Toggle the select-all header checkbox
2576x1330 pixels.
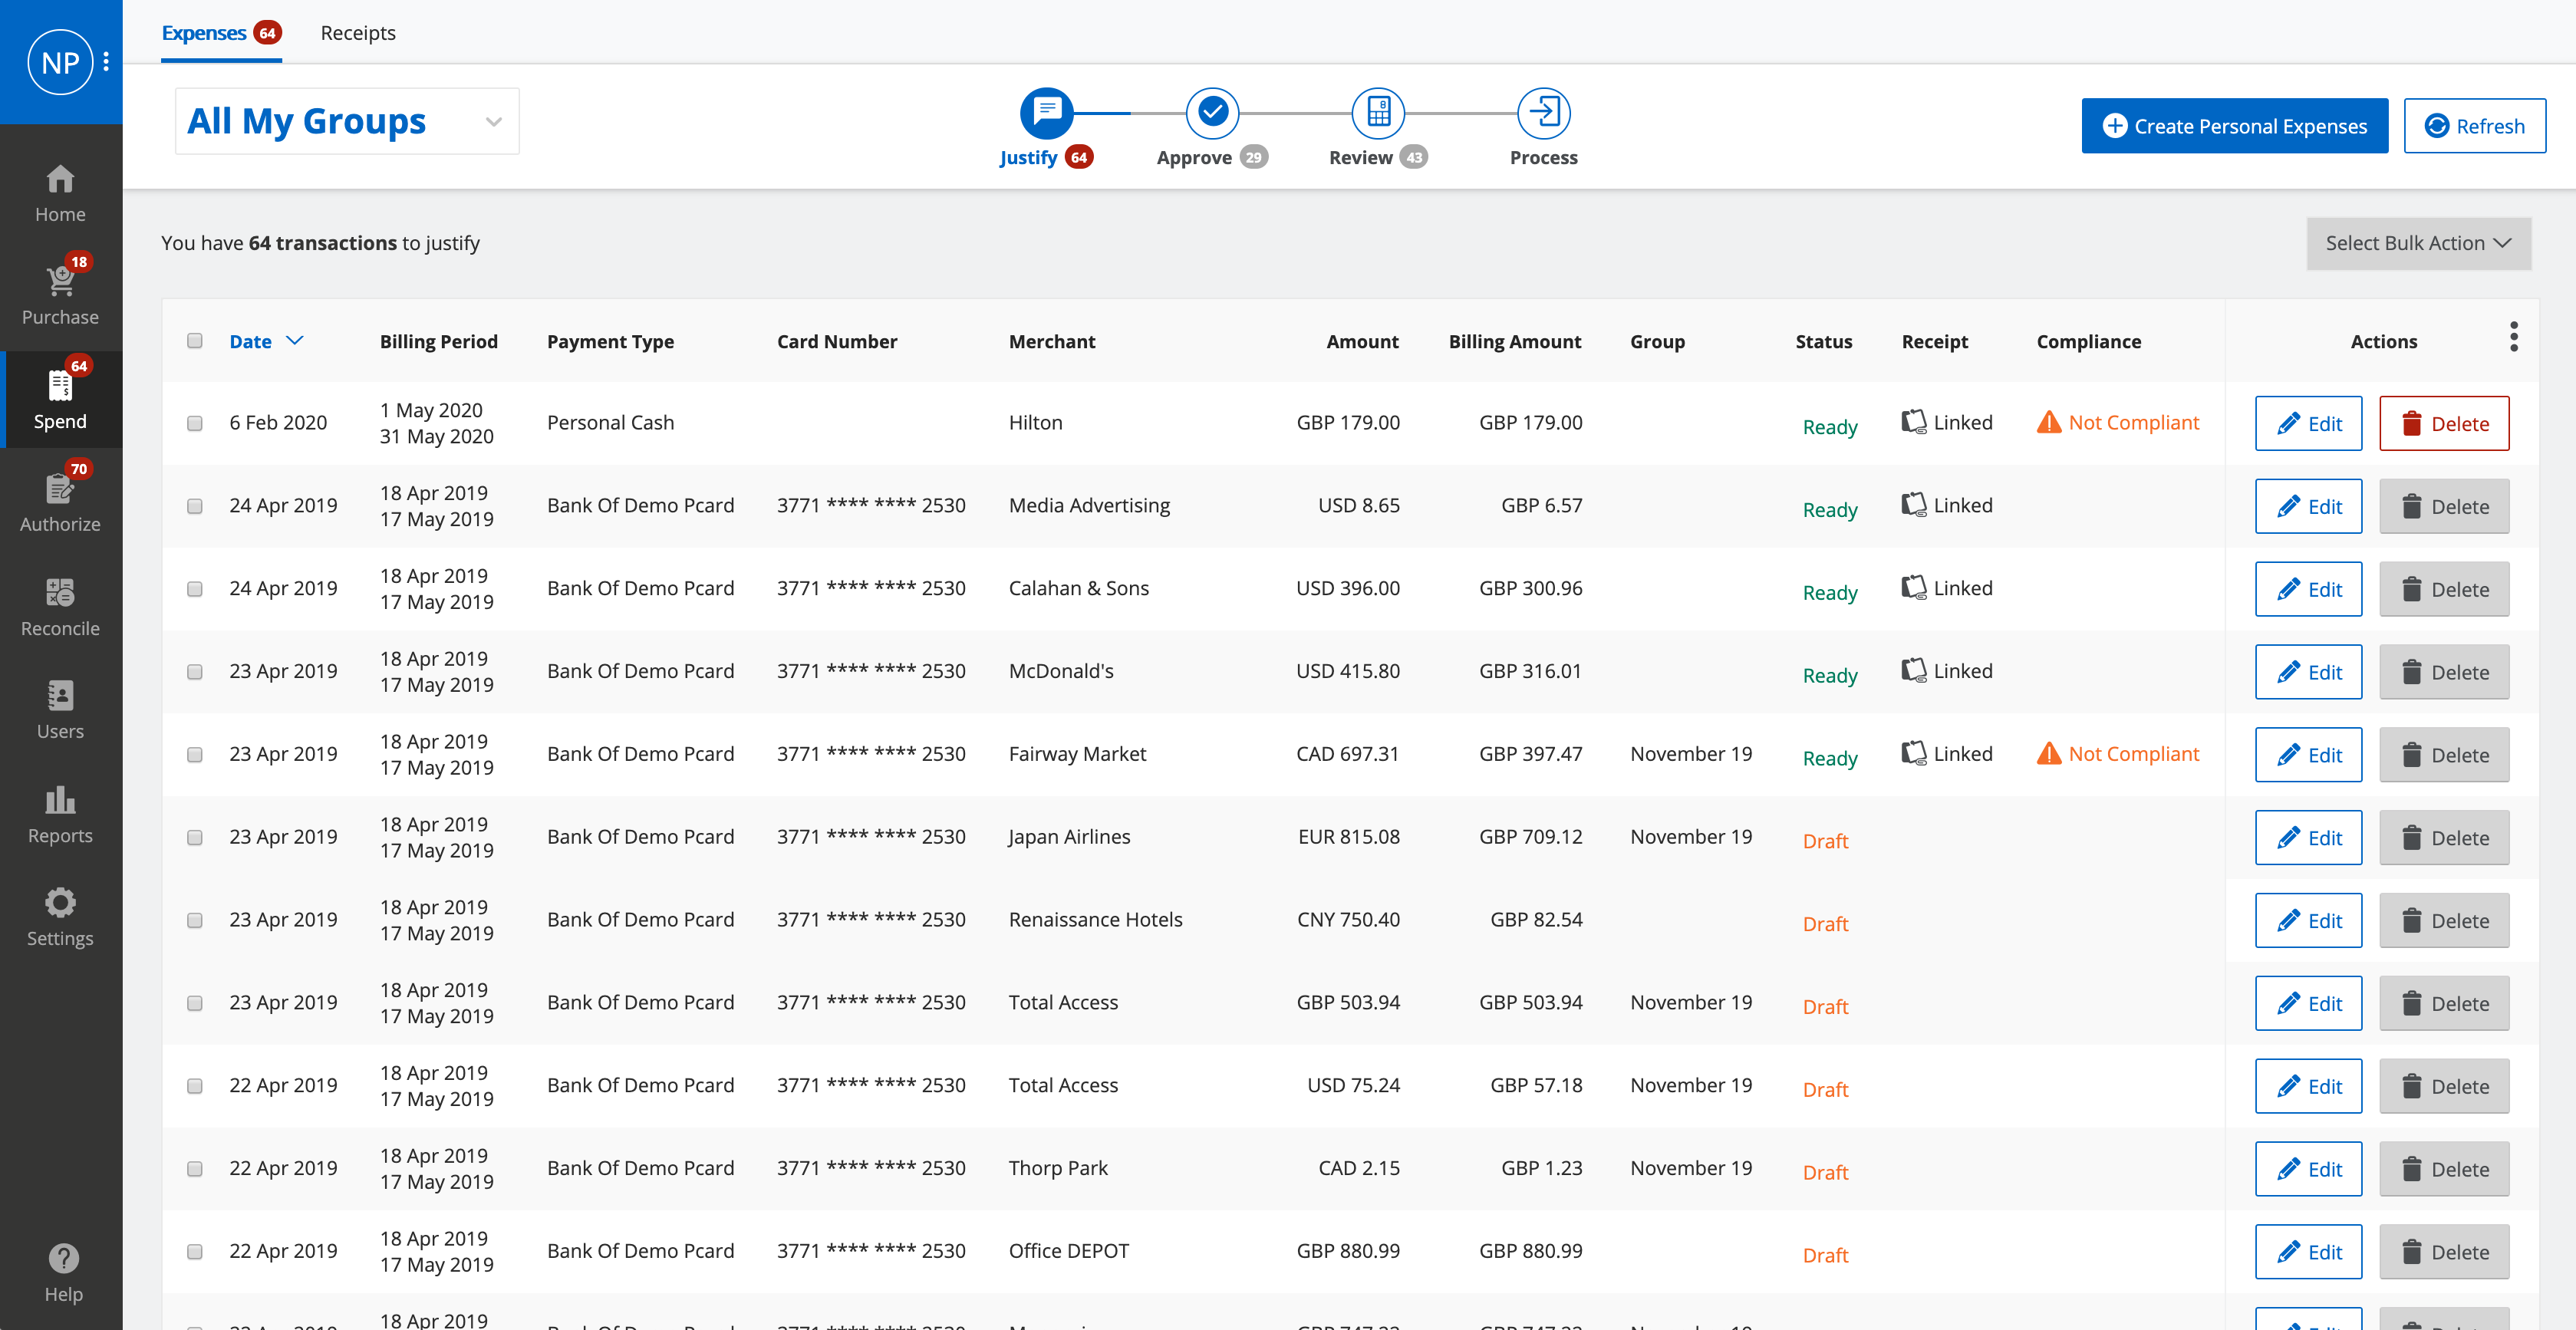pos(195,341)
